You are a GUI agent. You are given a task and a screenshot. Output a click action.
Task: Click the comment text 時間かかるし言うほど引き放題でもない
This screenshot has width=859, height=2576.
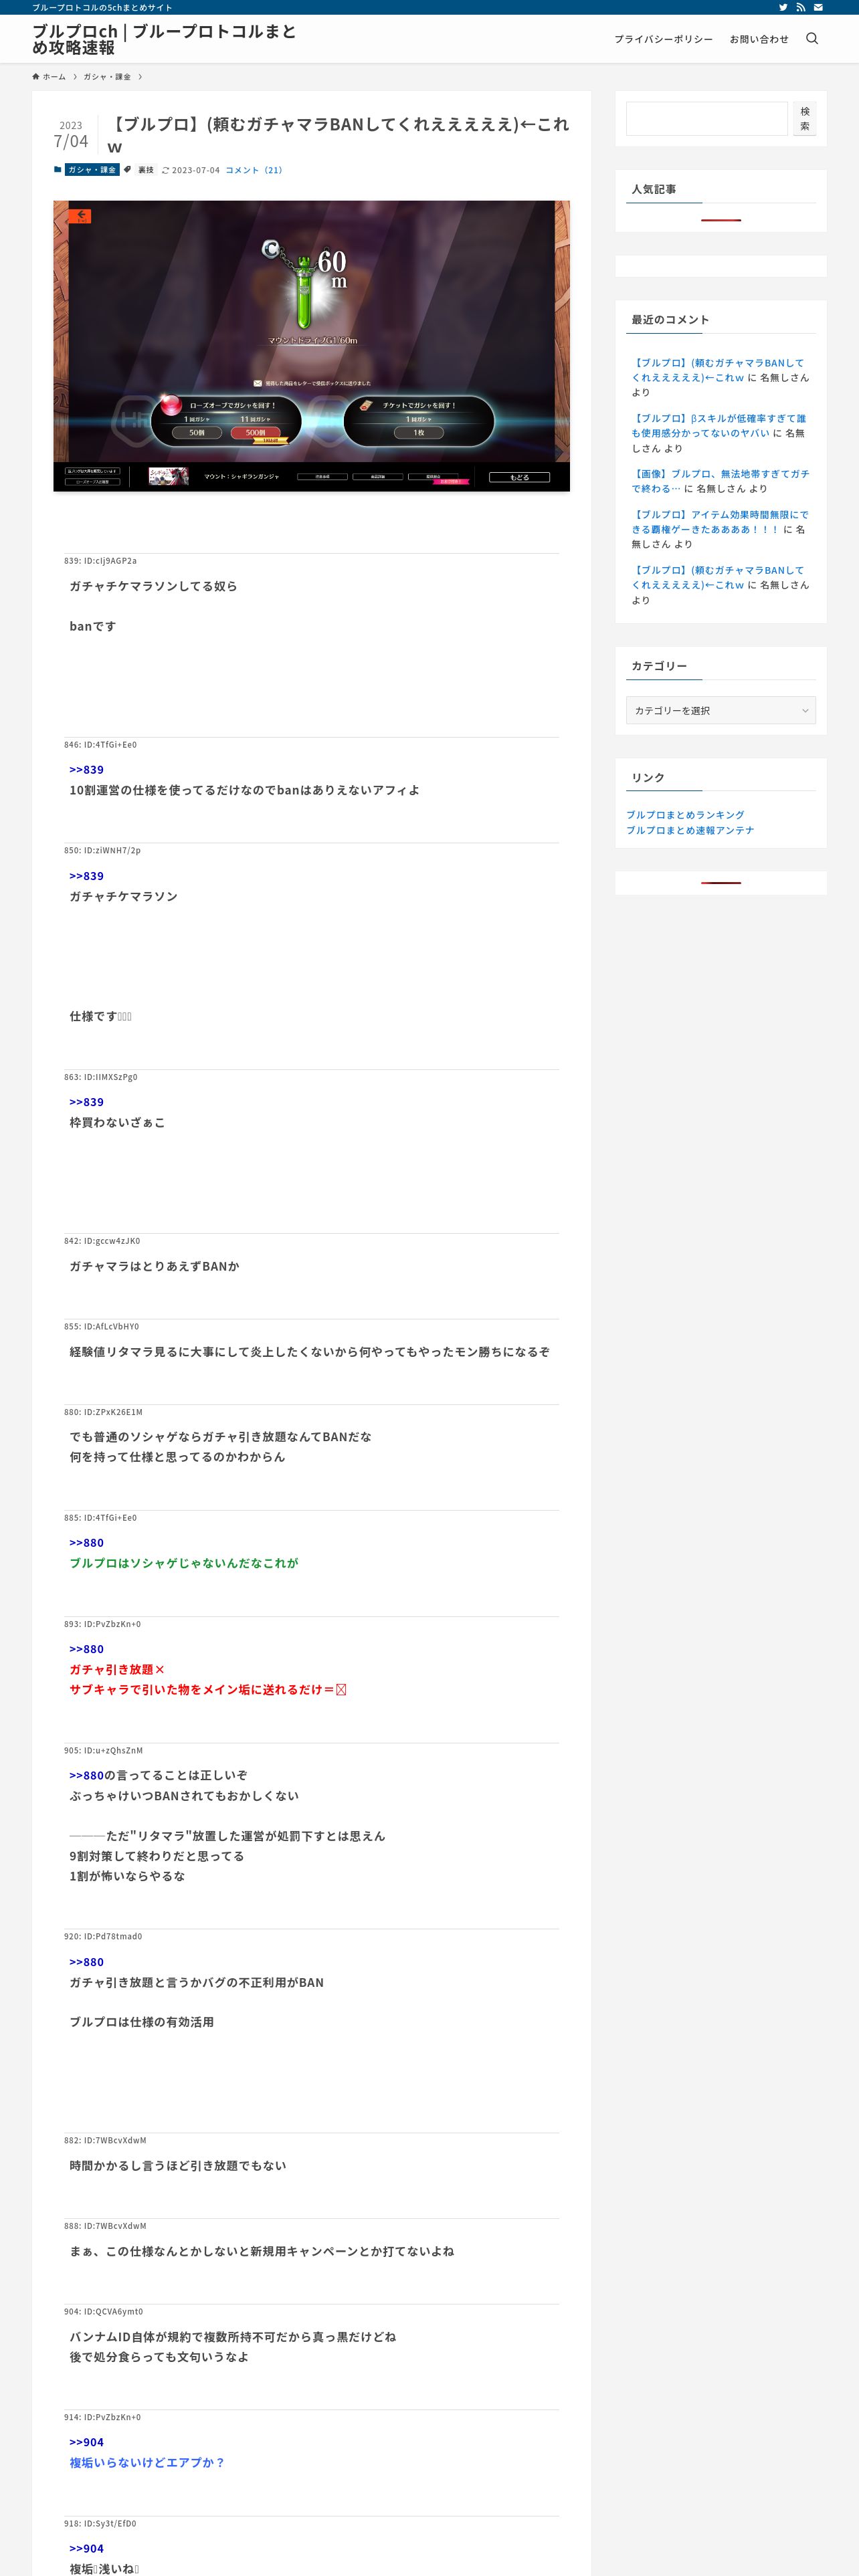pos(177,2165)
